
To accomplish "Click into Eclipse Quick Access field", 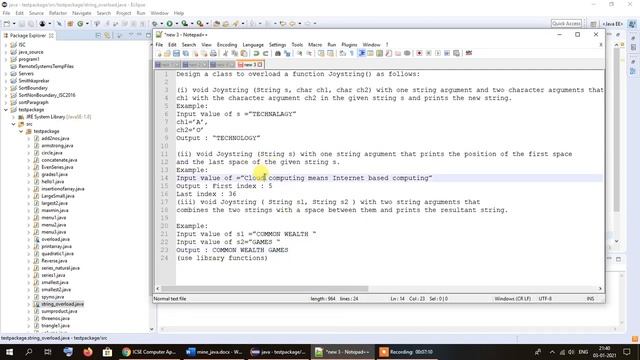I will coord(566,24).
